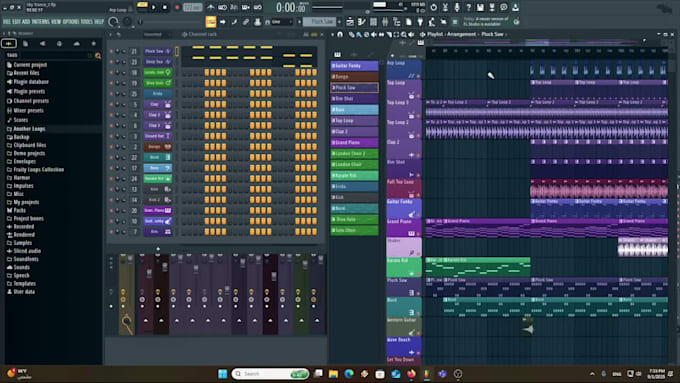Screen dimensions: 680x383
Task: Click the chat feedback icon in top toolbar
Action: tap(503, 7)
